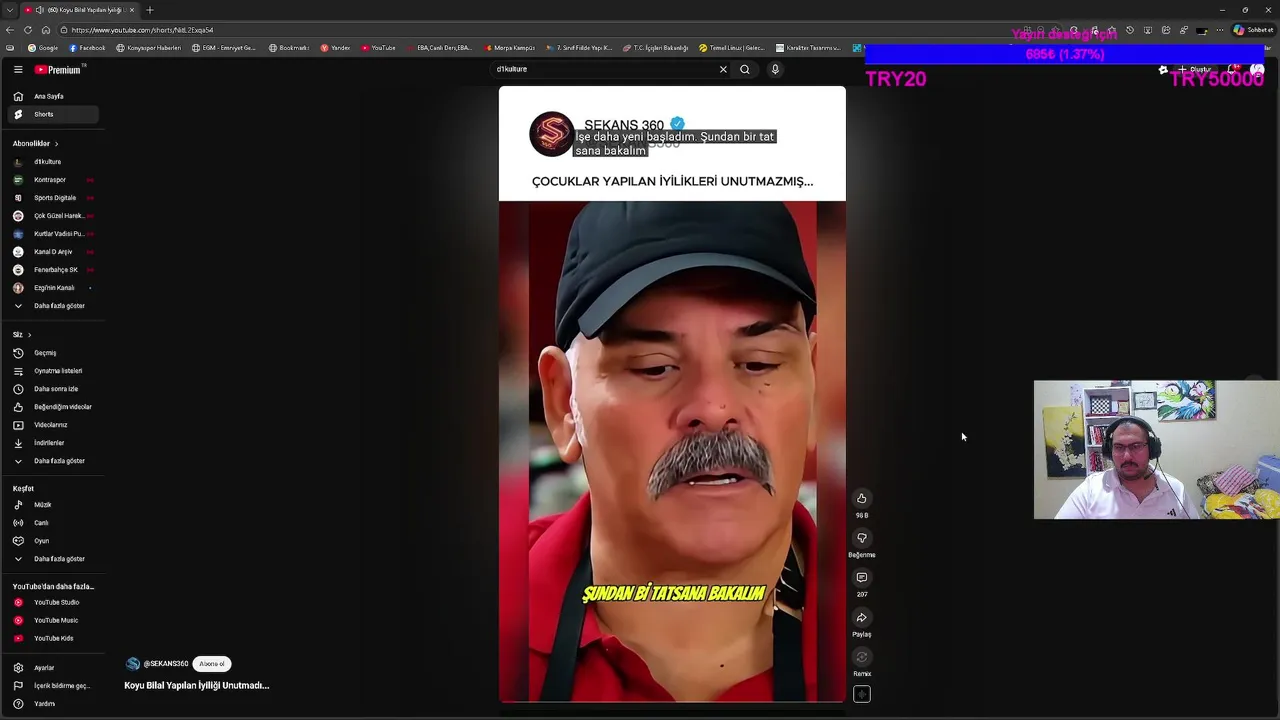Image resolution: width=1280 pixels, height=720 pixels.
Task: Open Yardım help page
Action: coord(52,704)
